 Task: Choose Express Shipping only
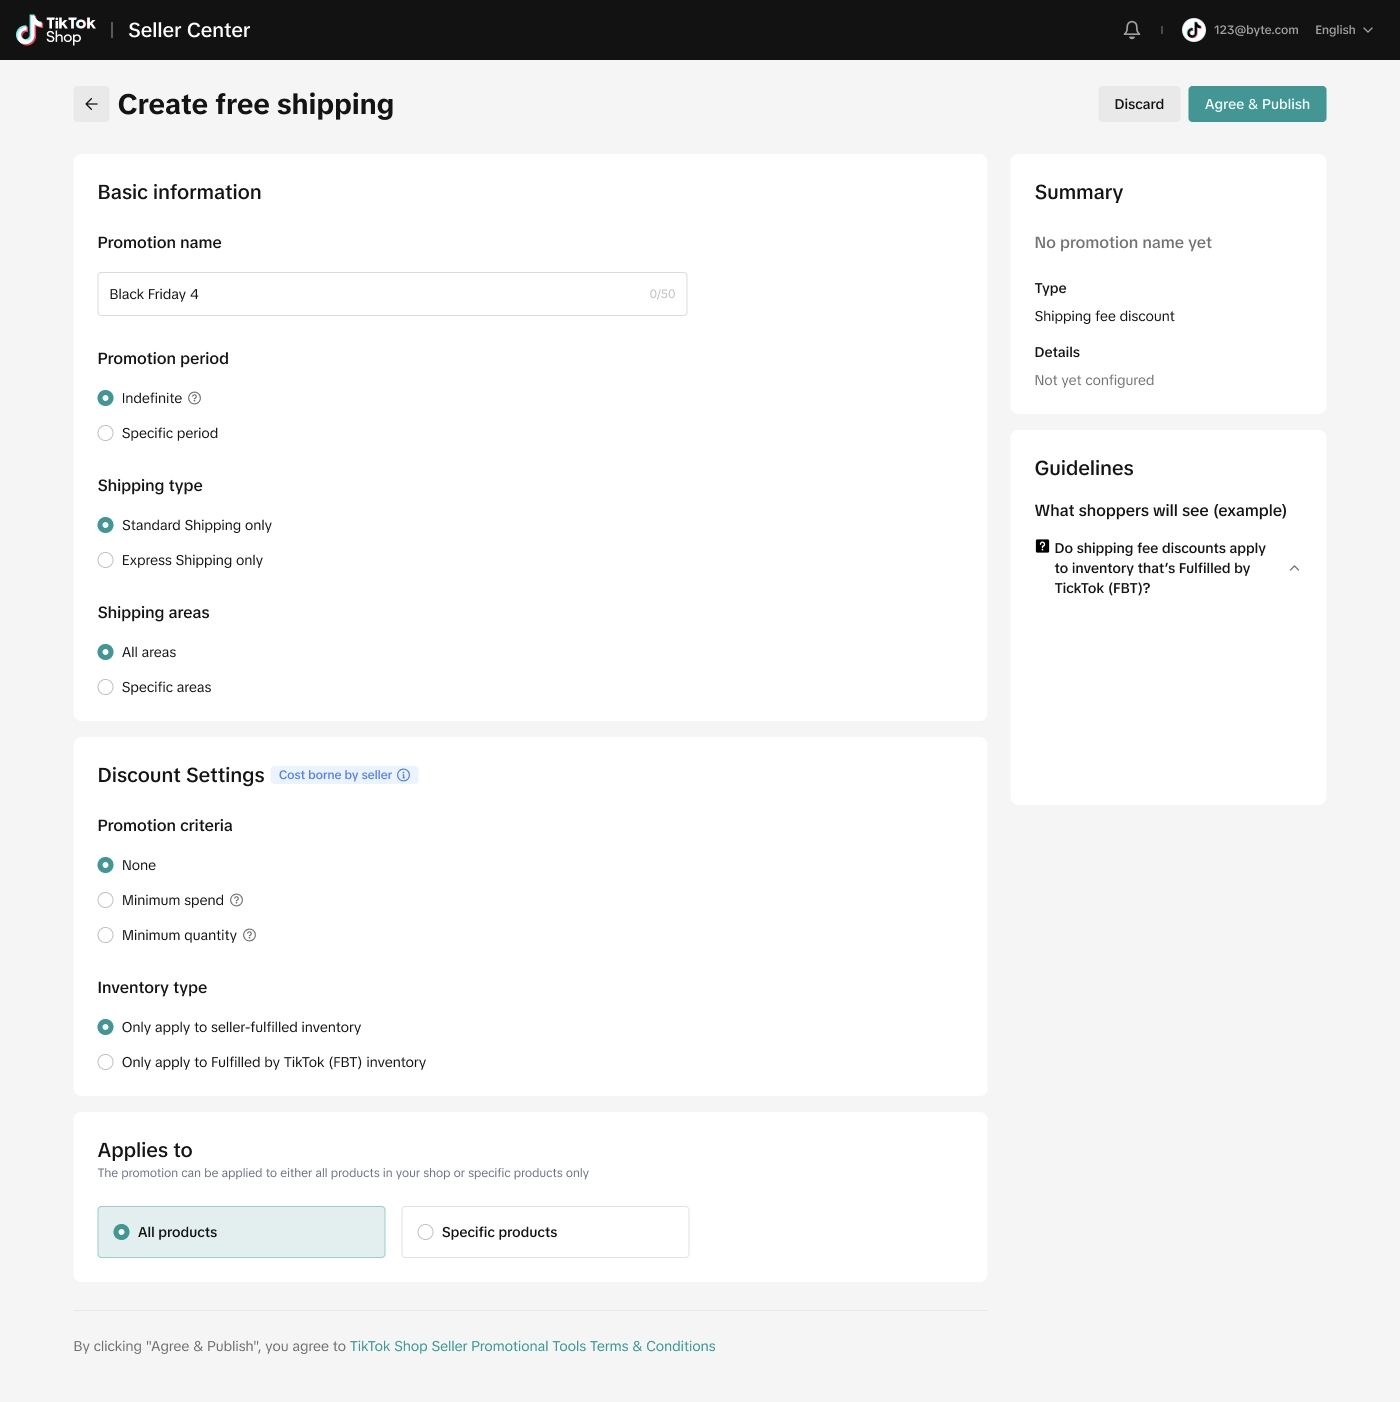coord(106,560)
